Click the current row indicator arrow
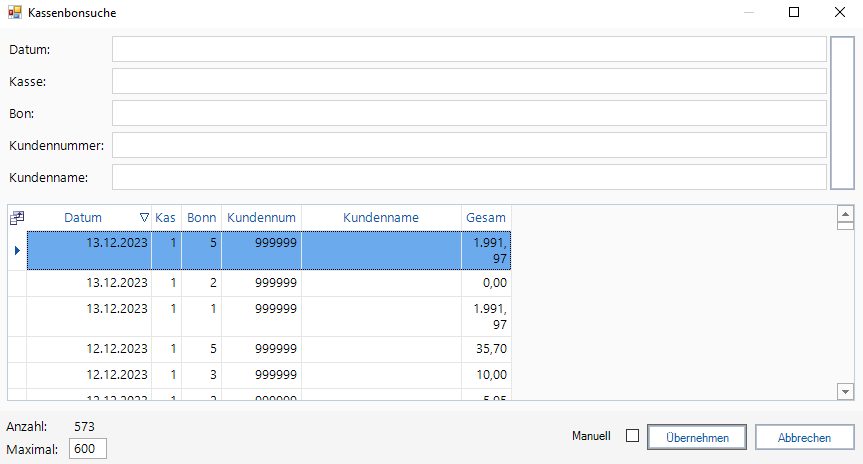 tap(16, 250)
